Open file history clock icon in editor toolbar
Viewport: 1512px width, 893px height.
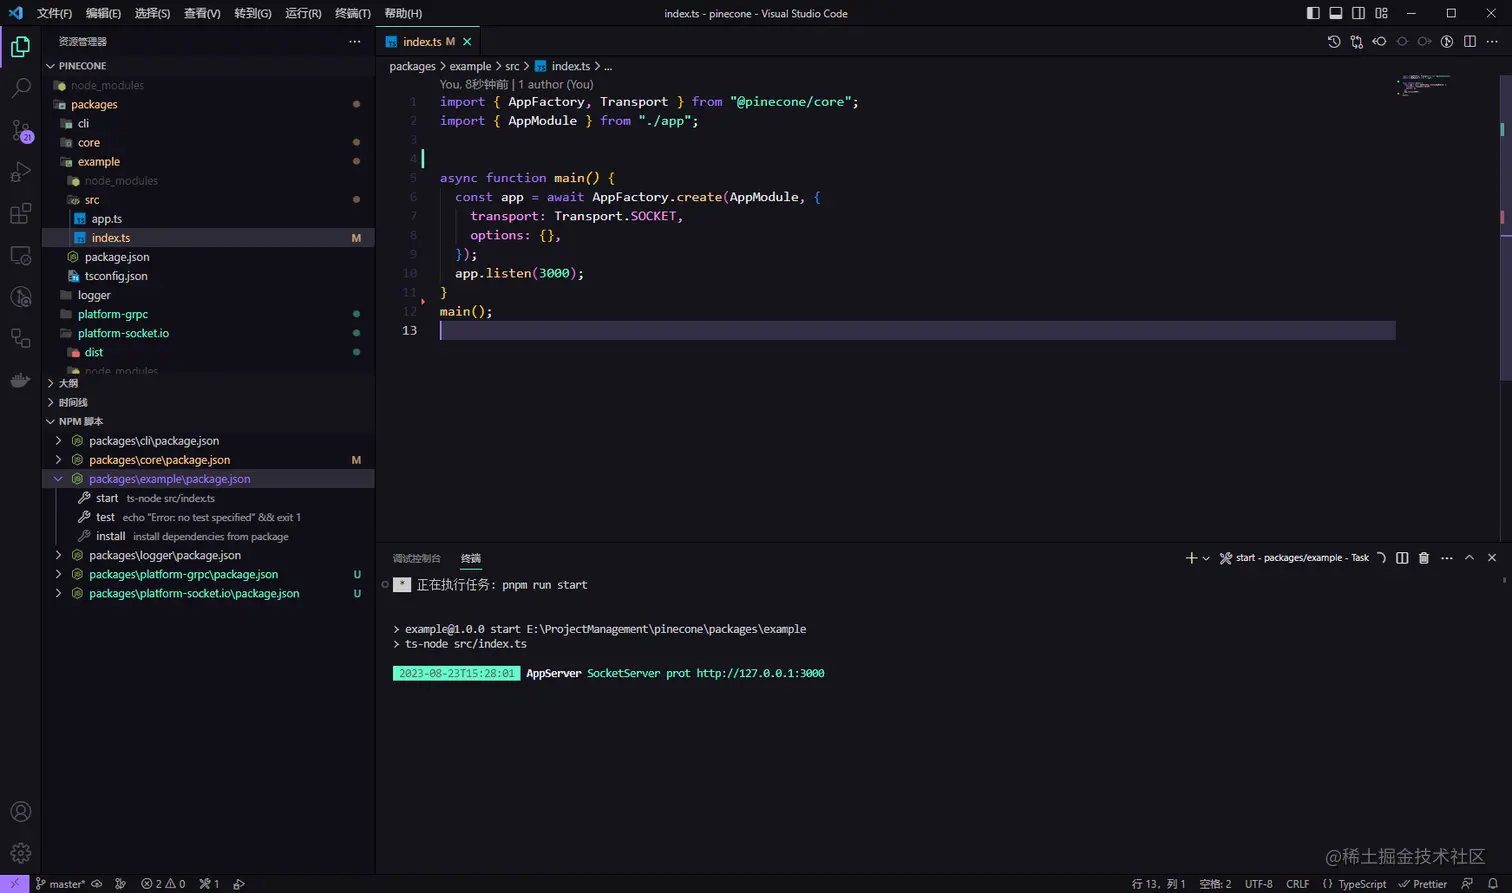point(1334,42)
